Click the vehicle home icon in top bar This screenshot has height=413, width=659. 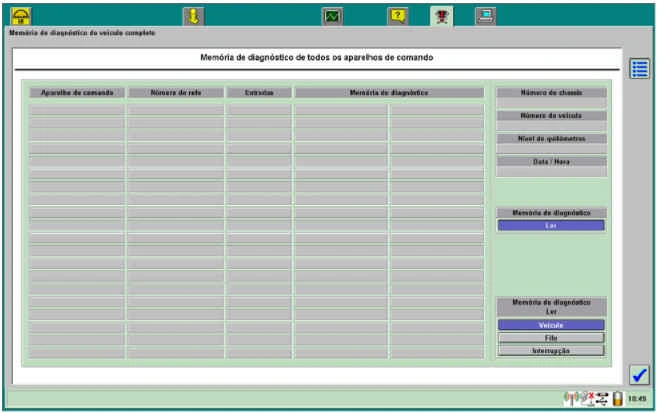click(x=20, y=15)
